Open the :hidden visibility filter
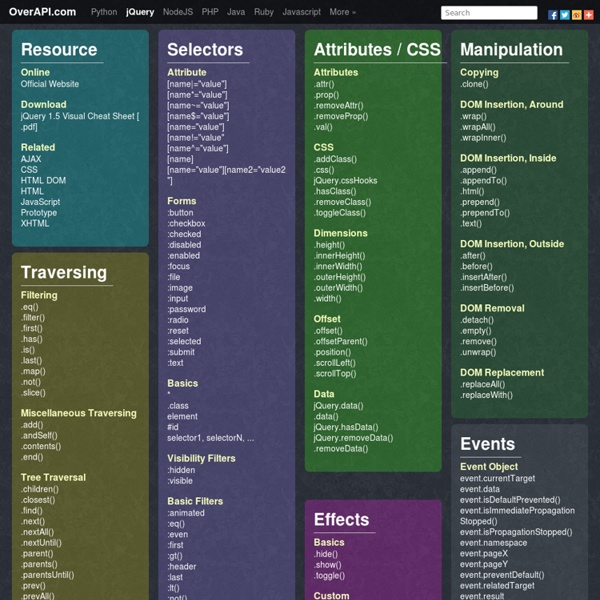600x600 pixels. pos(181,470)
